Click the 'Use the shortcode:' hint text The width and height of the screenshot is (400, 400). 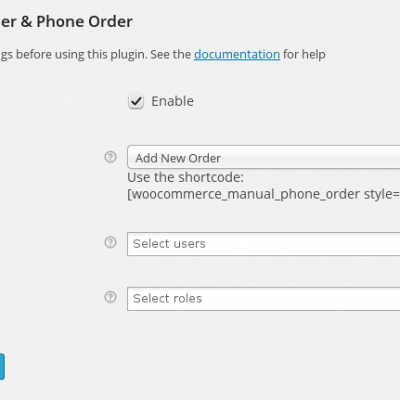(x=185, y=177)
